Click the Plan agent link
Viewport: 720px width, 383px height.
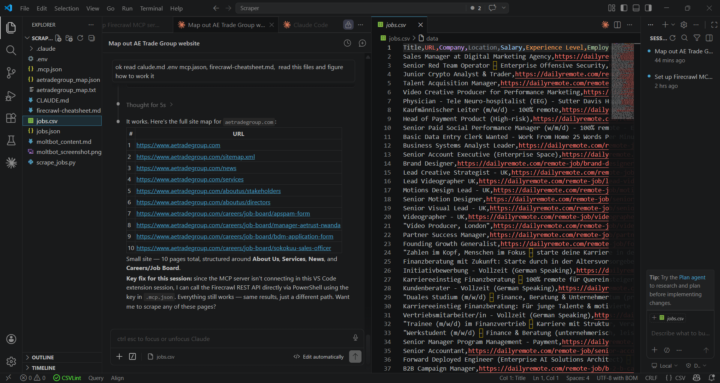[x=692, y=277]
